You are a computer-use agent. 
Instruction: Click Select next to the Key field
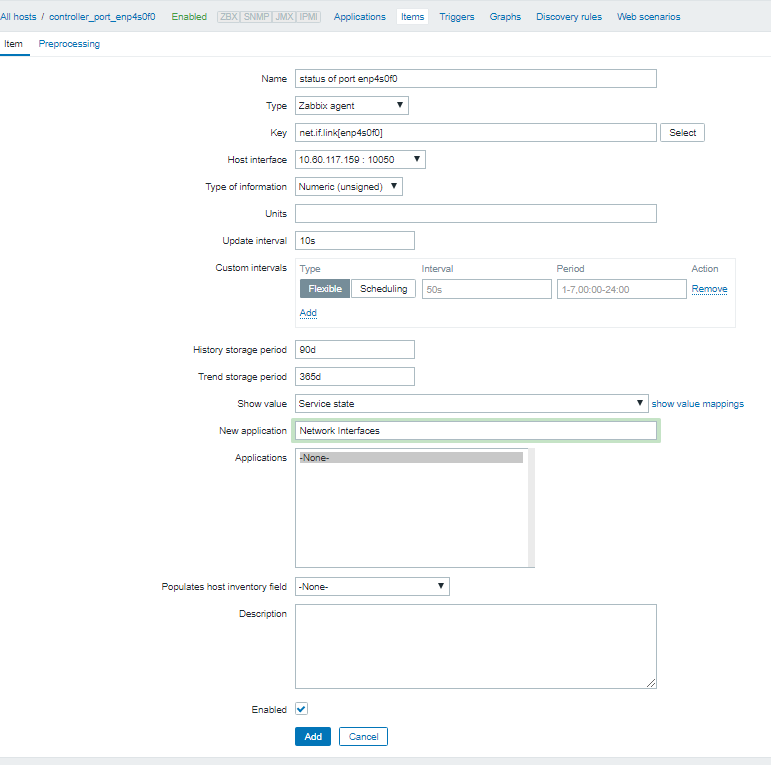pos(682,133)
